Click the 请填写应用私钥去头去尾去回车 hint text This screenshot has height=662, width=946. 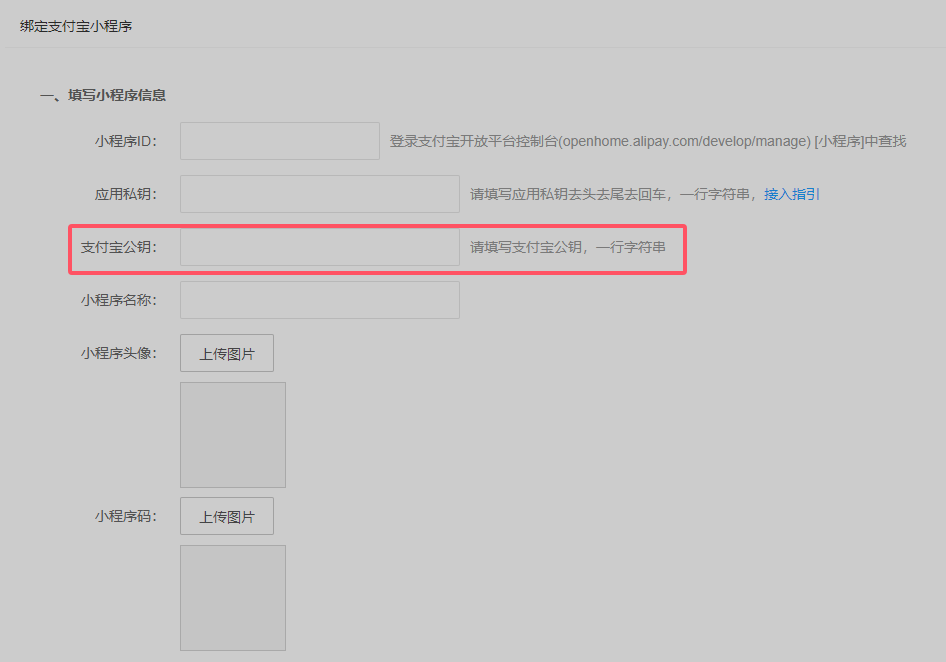614,194
